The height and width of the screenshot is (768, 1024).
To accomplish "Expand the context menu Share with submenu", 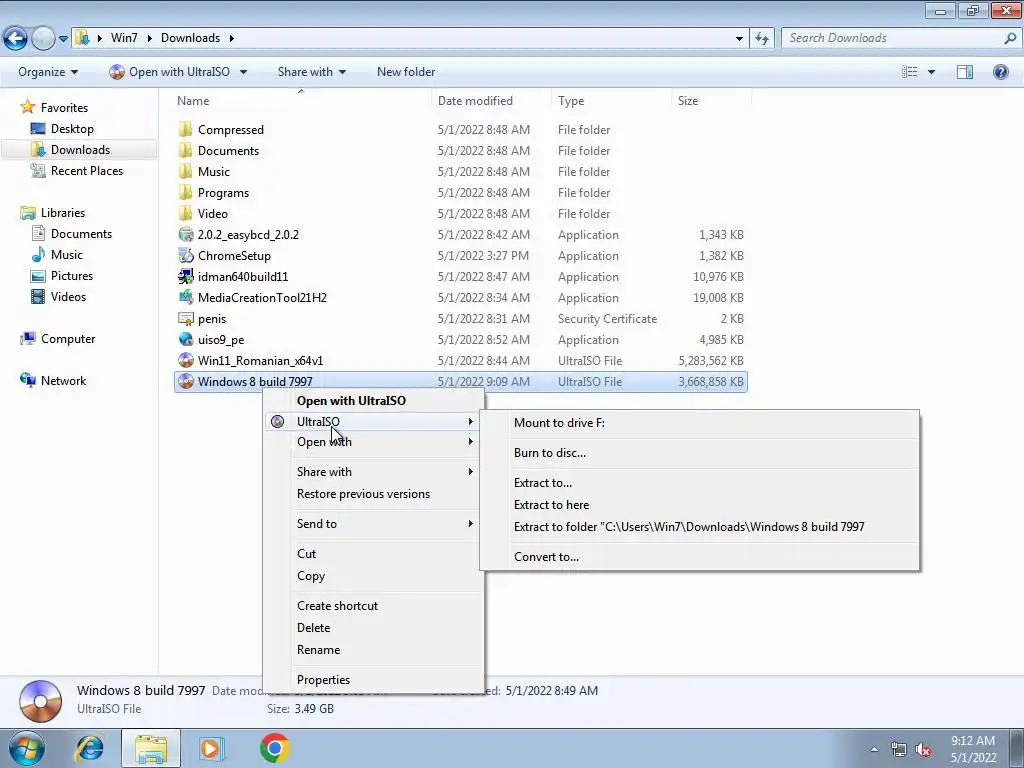I will [x=374, y=472].
